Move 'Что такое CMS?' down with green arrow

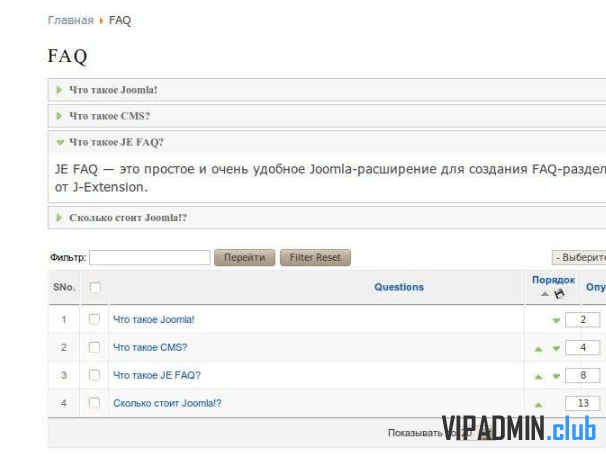[x=556, y=348]
